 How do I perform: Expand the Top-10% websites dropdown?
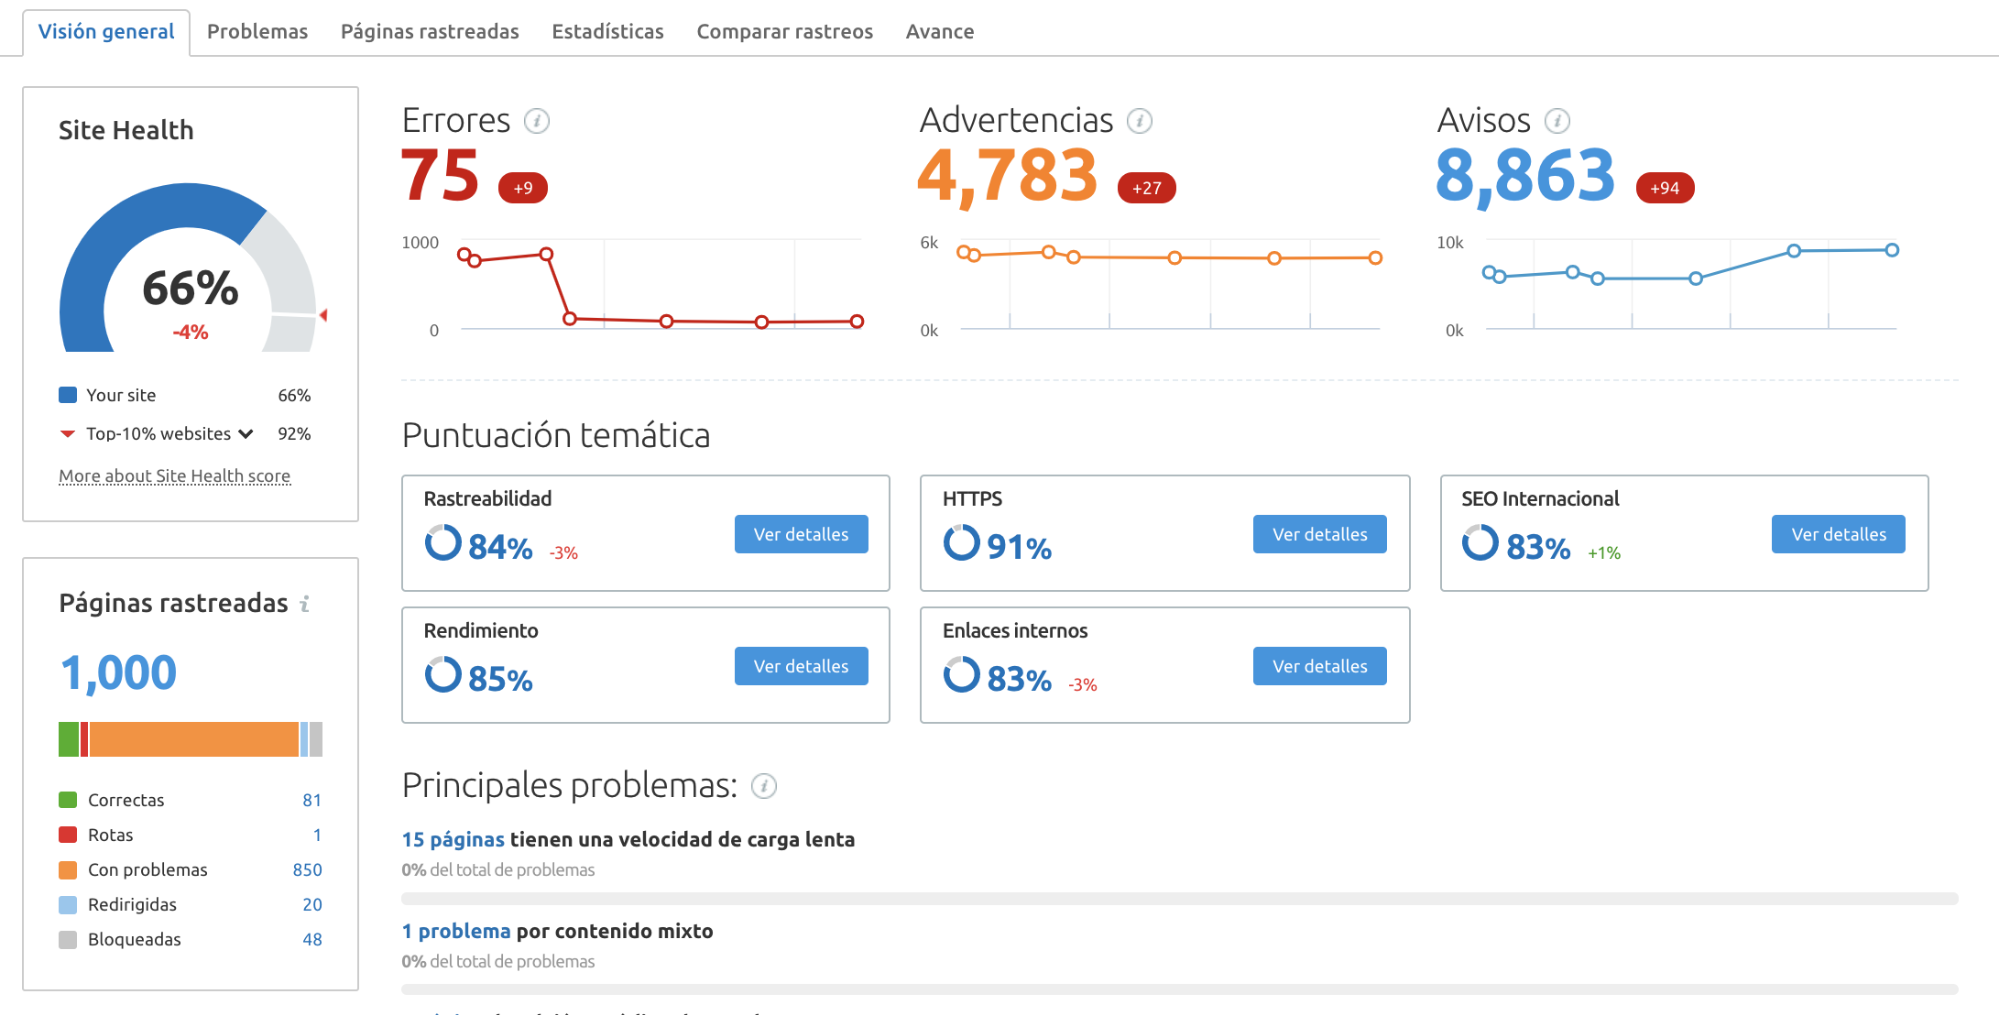[246, 434]
